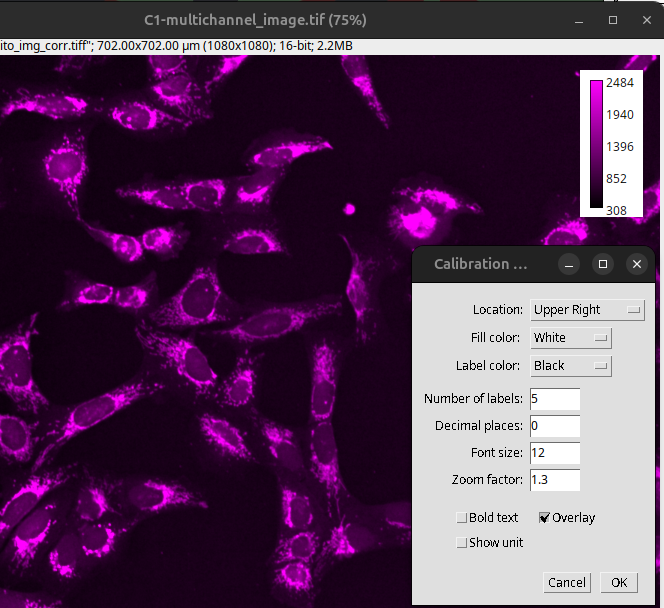Click the magenta calibration bar gradient

click(596, 144)
